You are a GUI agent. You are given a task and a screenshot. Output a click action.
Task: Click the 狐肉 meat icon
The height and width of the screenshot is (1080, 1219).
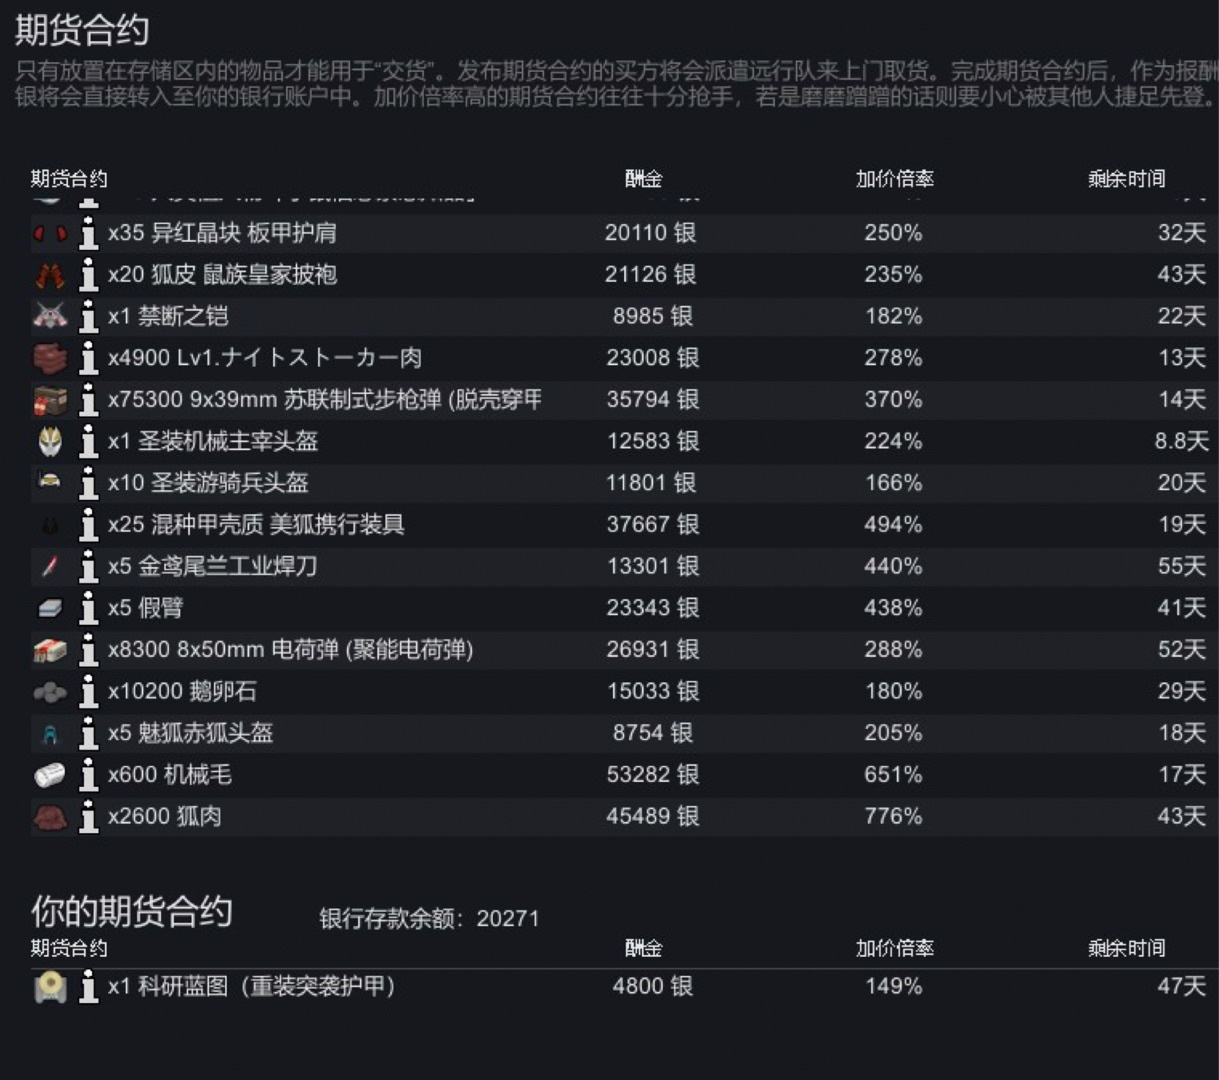(x=50, y=817)
